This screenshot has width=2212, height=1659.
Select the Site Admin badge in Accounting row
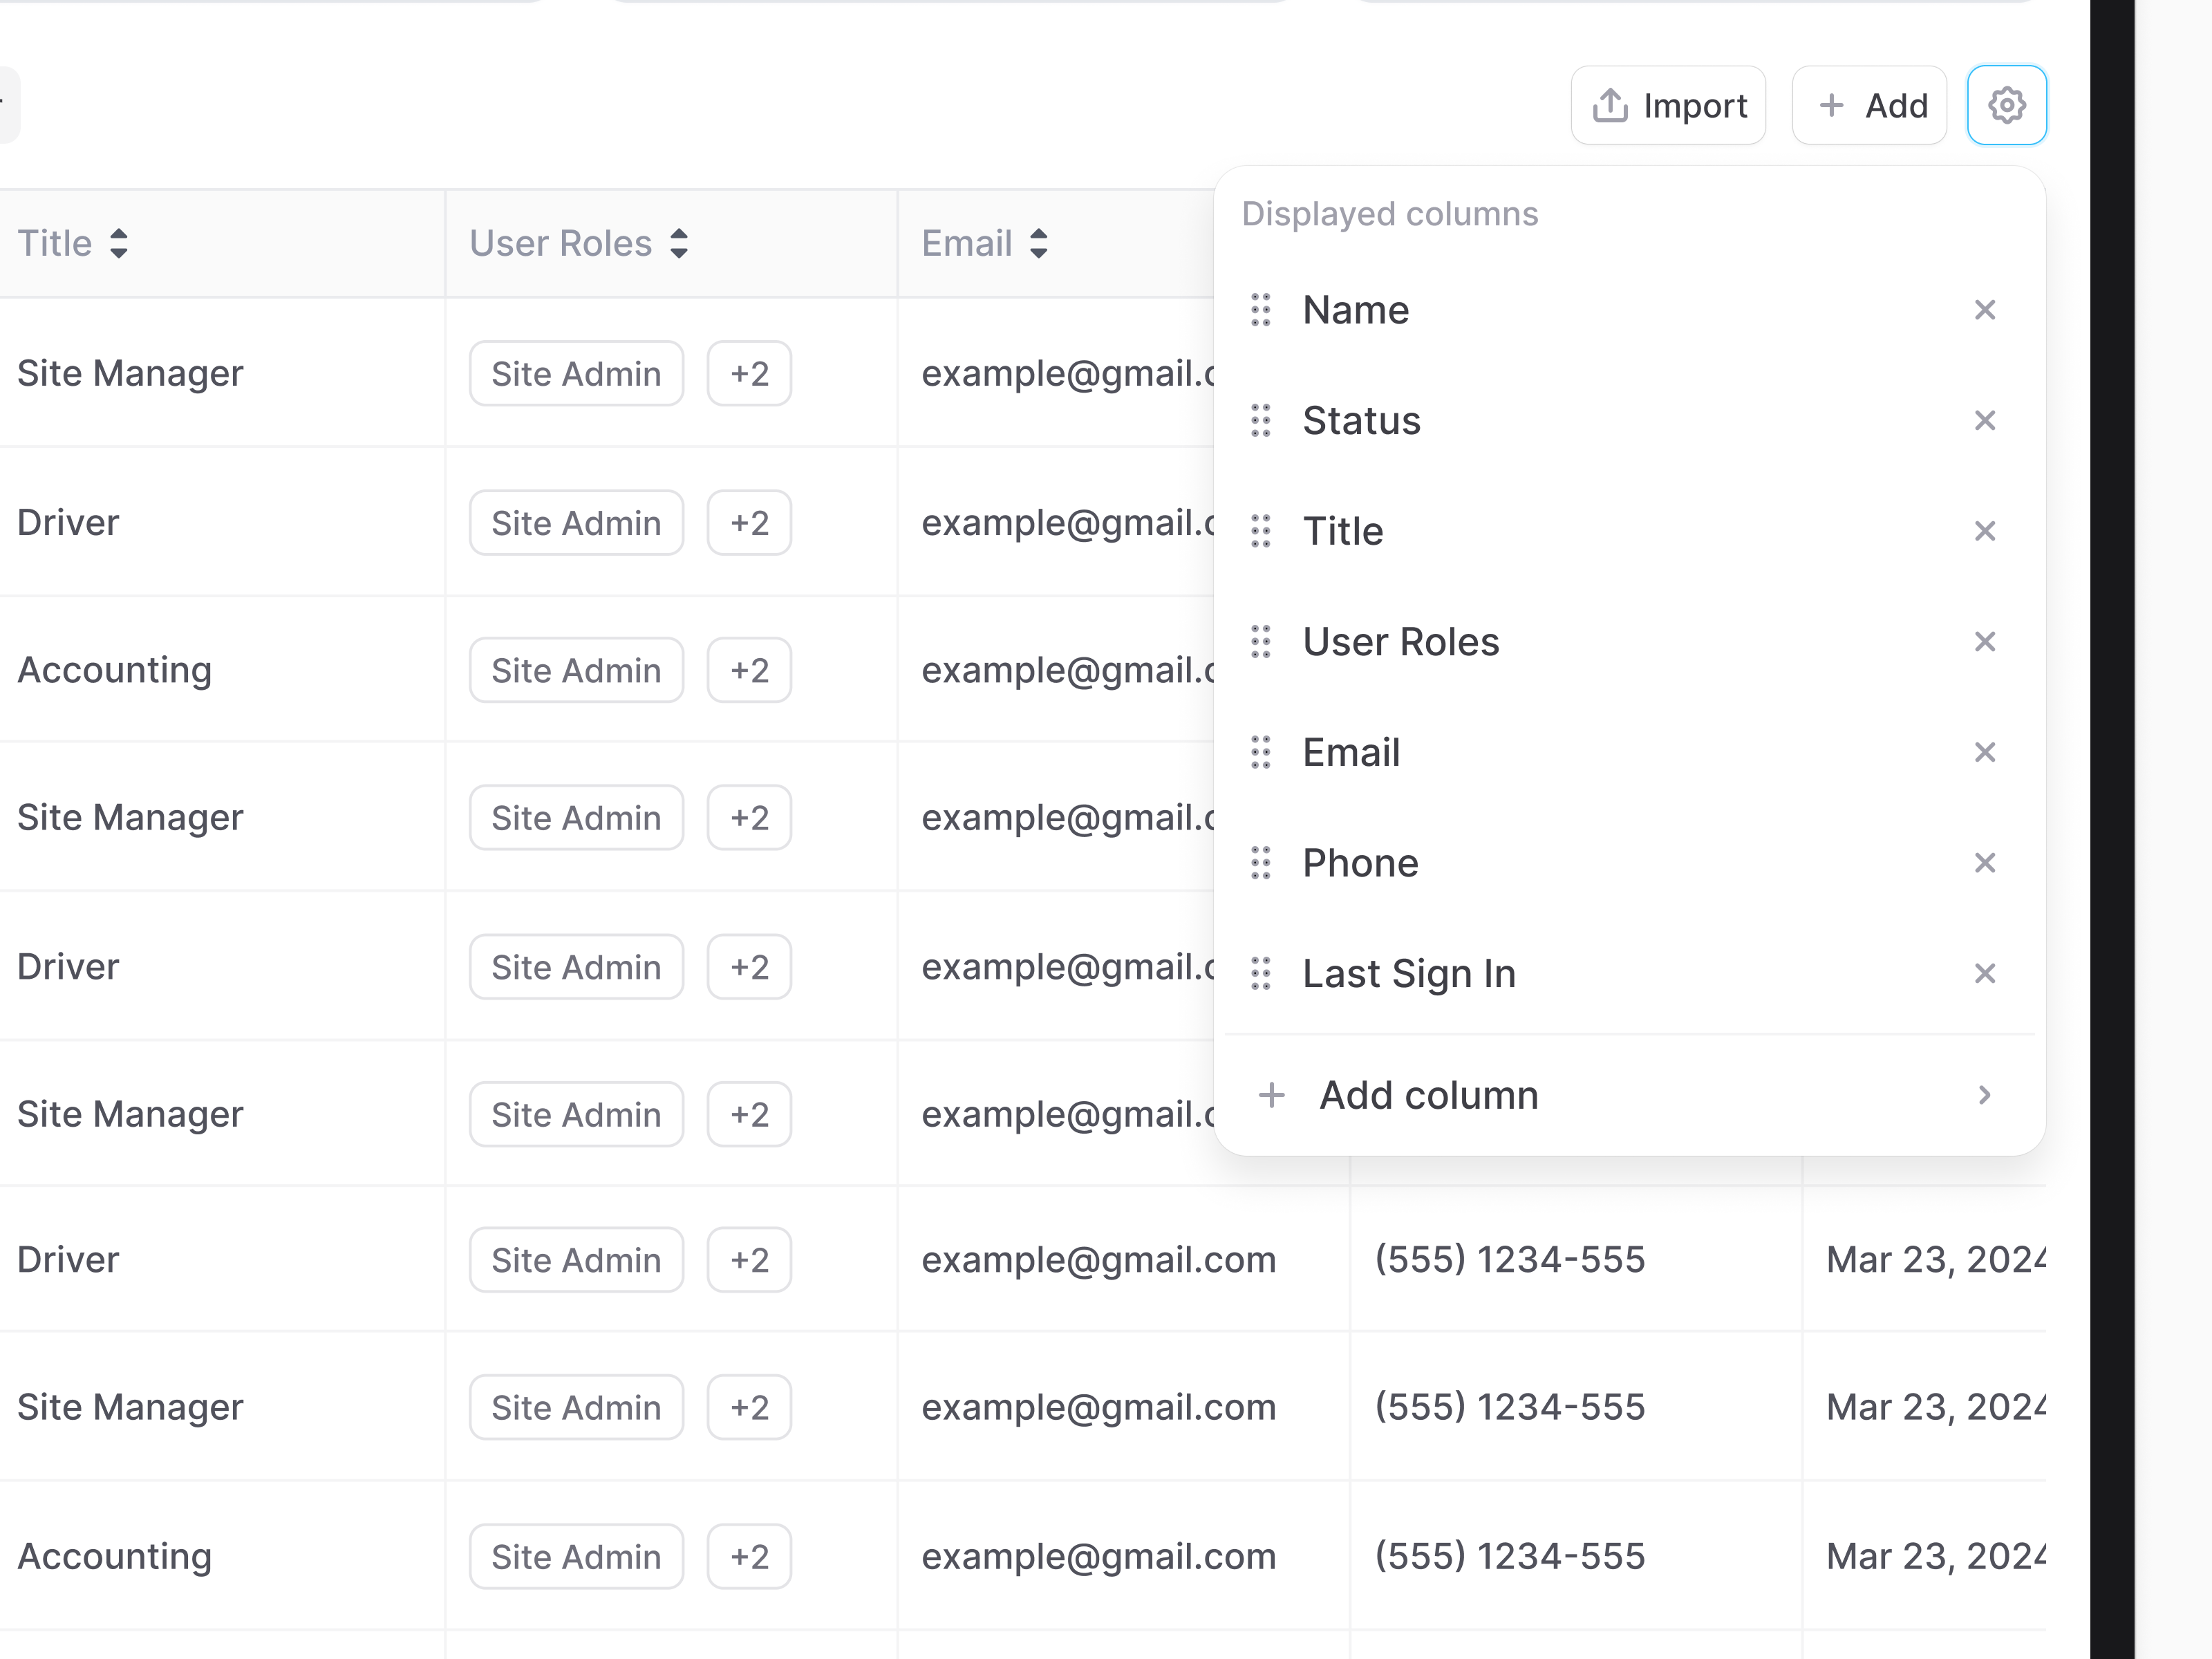[576, 1556]
